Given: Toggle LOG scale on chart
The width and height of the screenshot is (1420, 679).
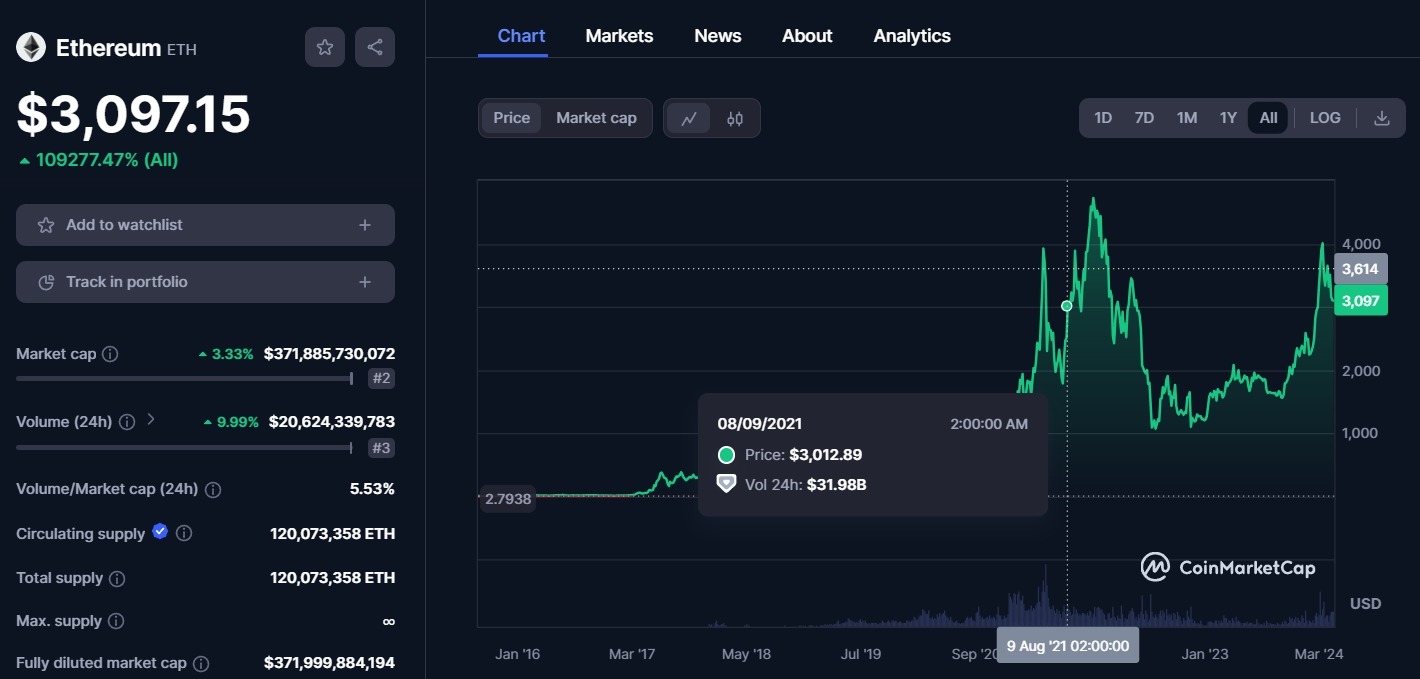Looking at the screenshot, I should [1325, 118].
